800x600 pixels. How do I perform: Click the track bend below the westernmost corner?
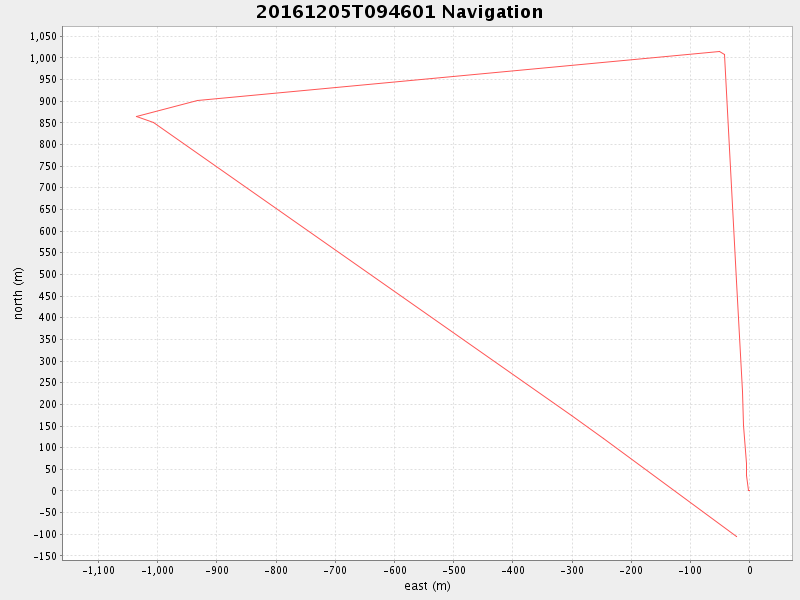click(154, 123)
